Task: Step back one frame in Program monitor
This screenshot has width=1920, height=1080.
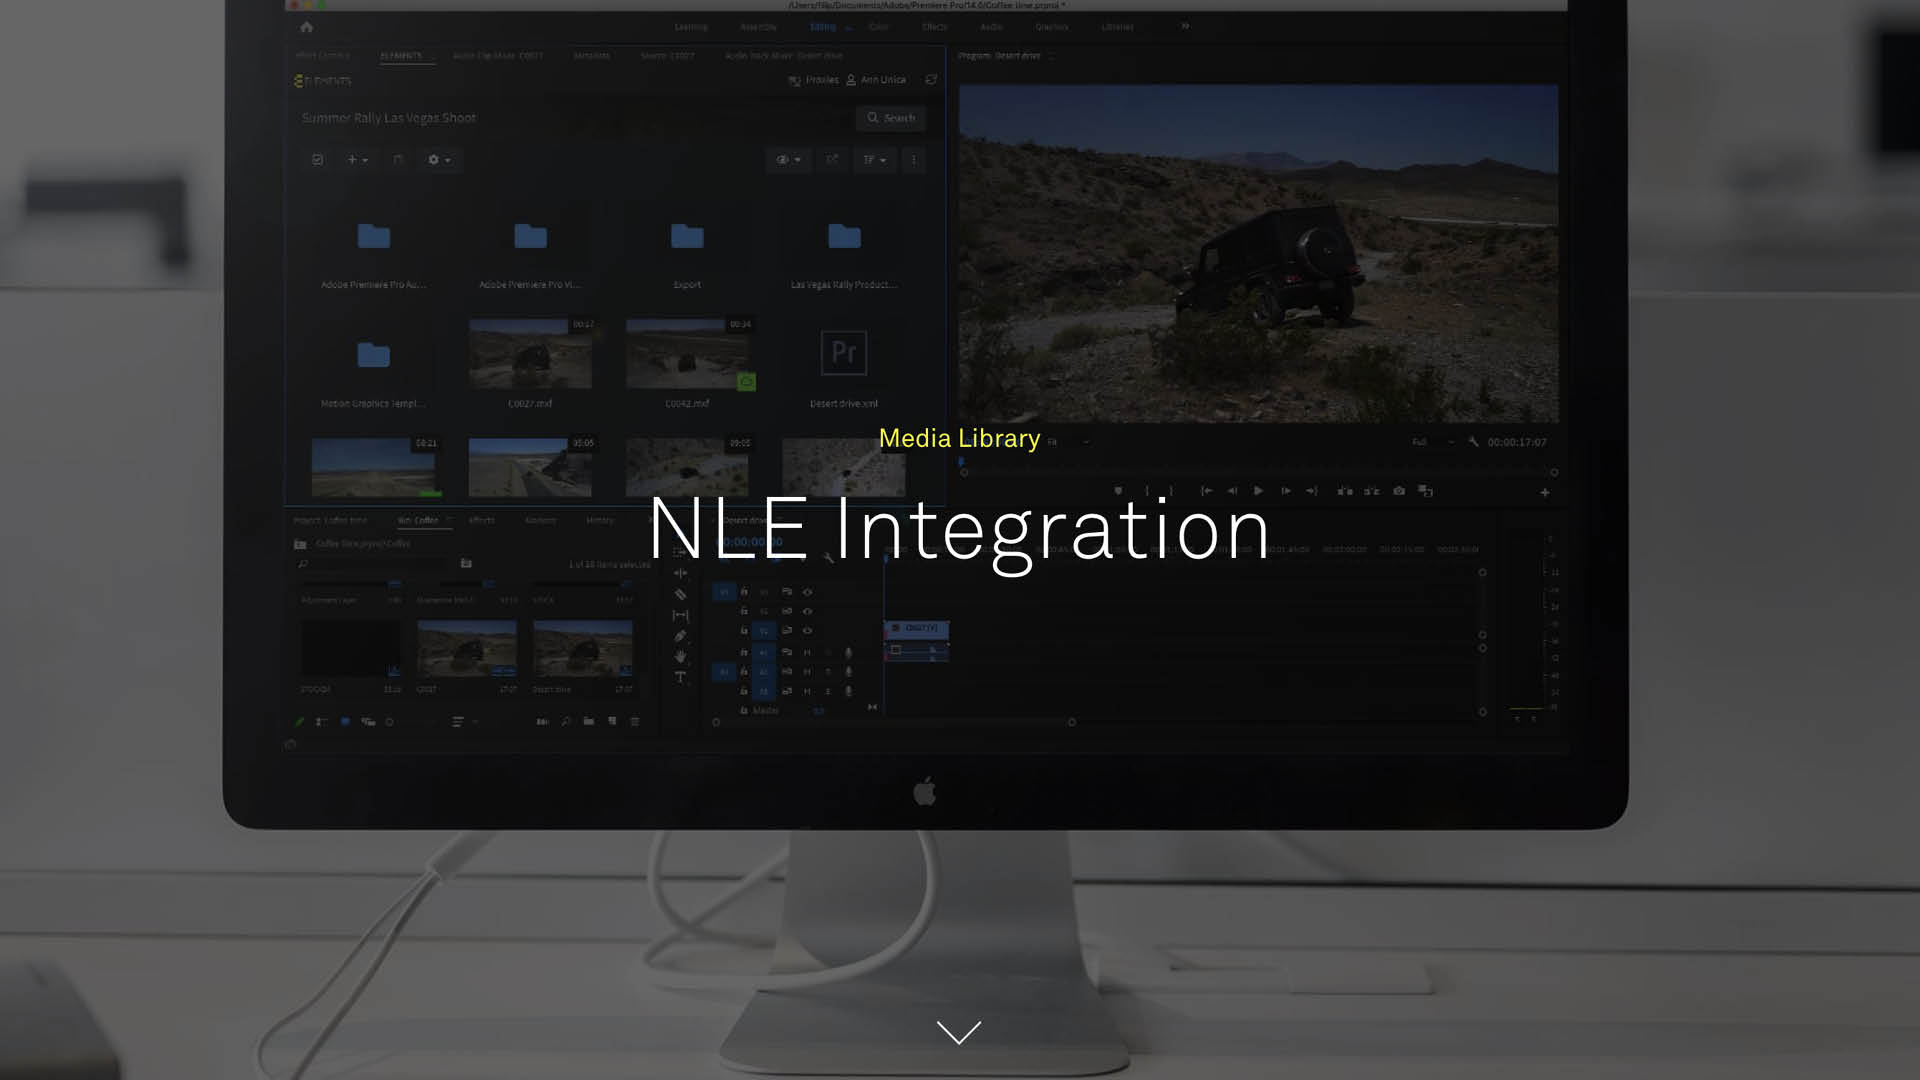Action: [1232, 491]
